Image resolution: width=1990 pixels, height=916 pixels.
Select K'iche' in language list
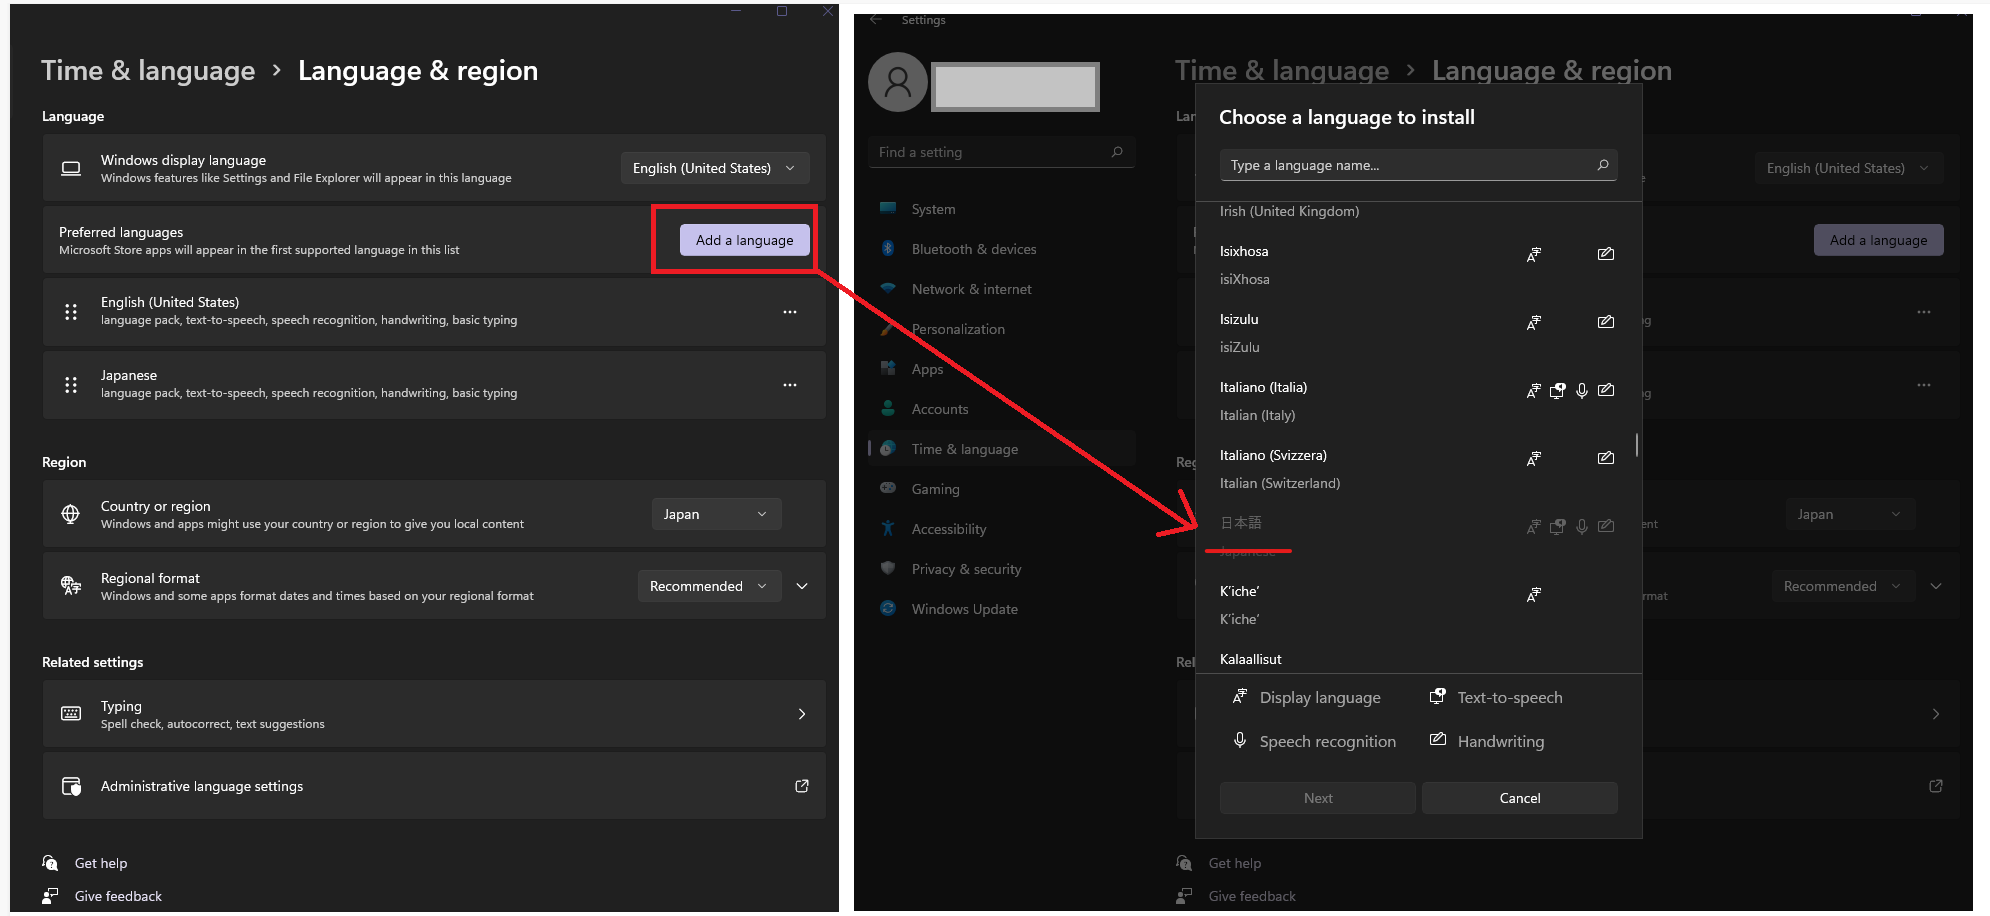(1418, 605)
